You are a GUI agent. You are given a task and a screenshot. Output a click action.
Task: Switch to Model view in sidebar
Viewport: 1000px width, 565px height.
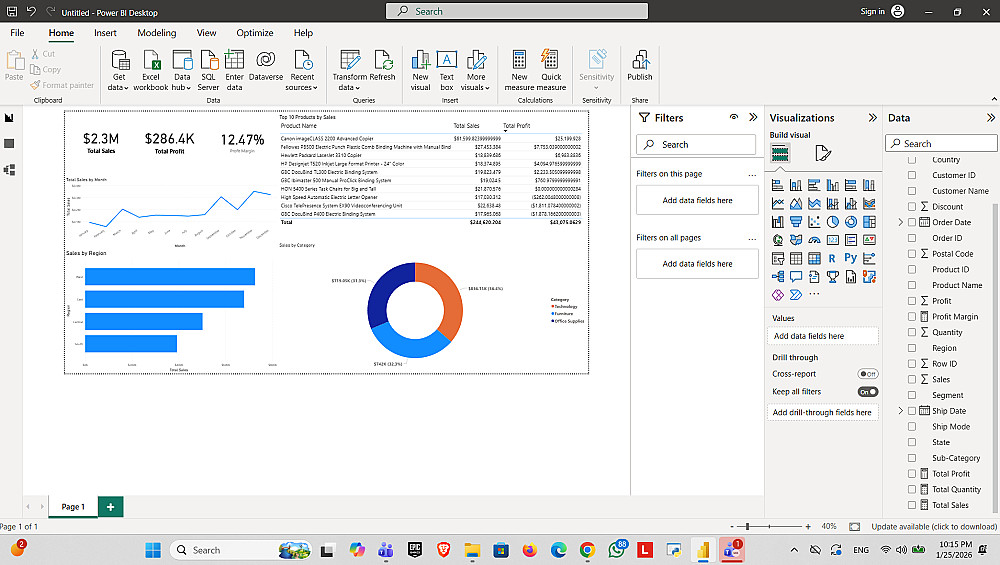(9, 170)
